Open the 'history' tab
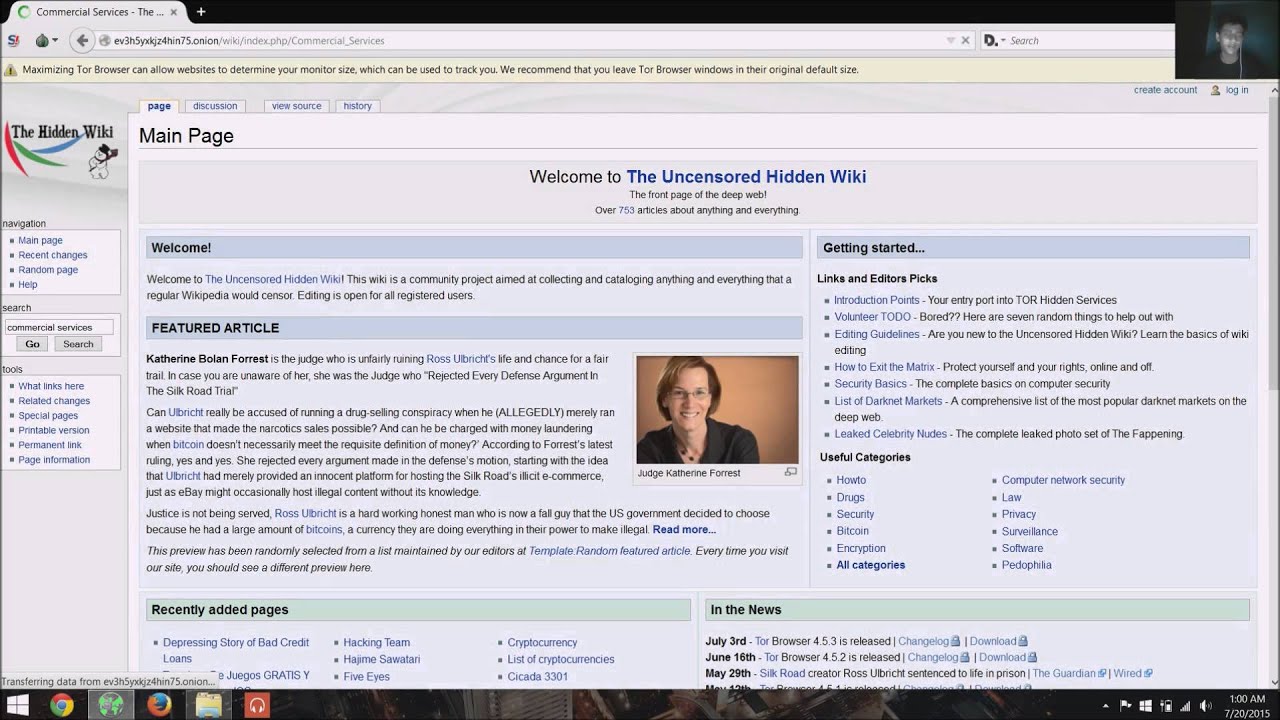Screen dimensions: 1280x720 (357, 106)
